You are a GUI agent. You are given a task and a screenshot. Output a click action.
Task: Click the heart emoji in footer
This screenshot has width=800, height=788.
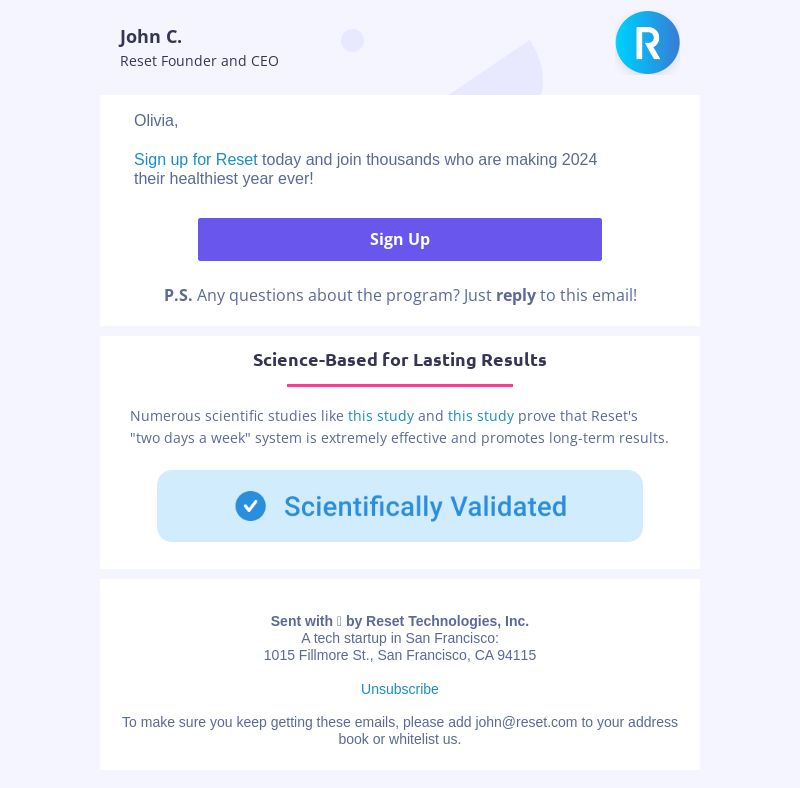(339, 621)
